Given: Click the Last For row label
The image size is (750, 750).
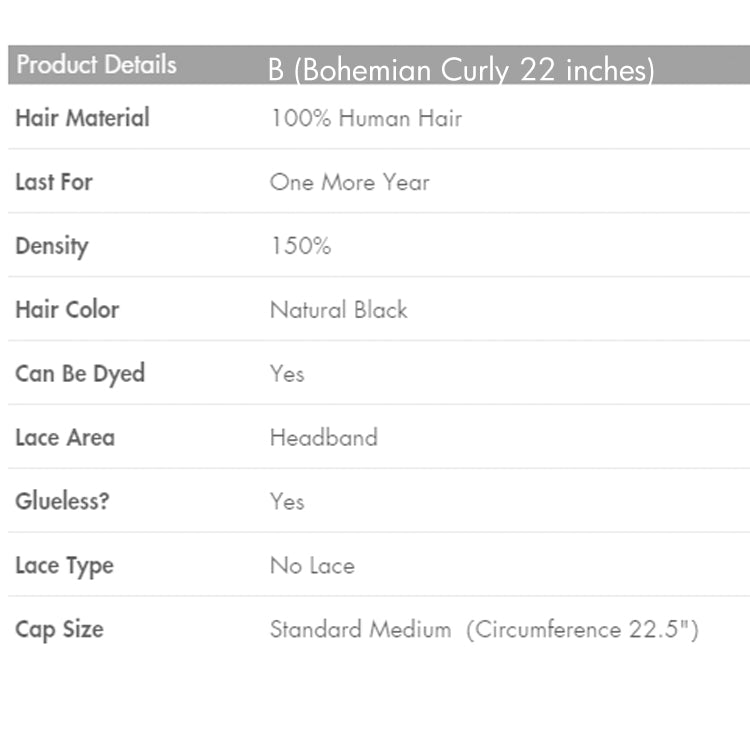Looking at the screenshot, I should coord(54,182).
